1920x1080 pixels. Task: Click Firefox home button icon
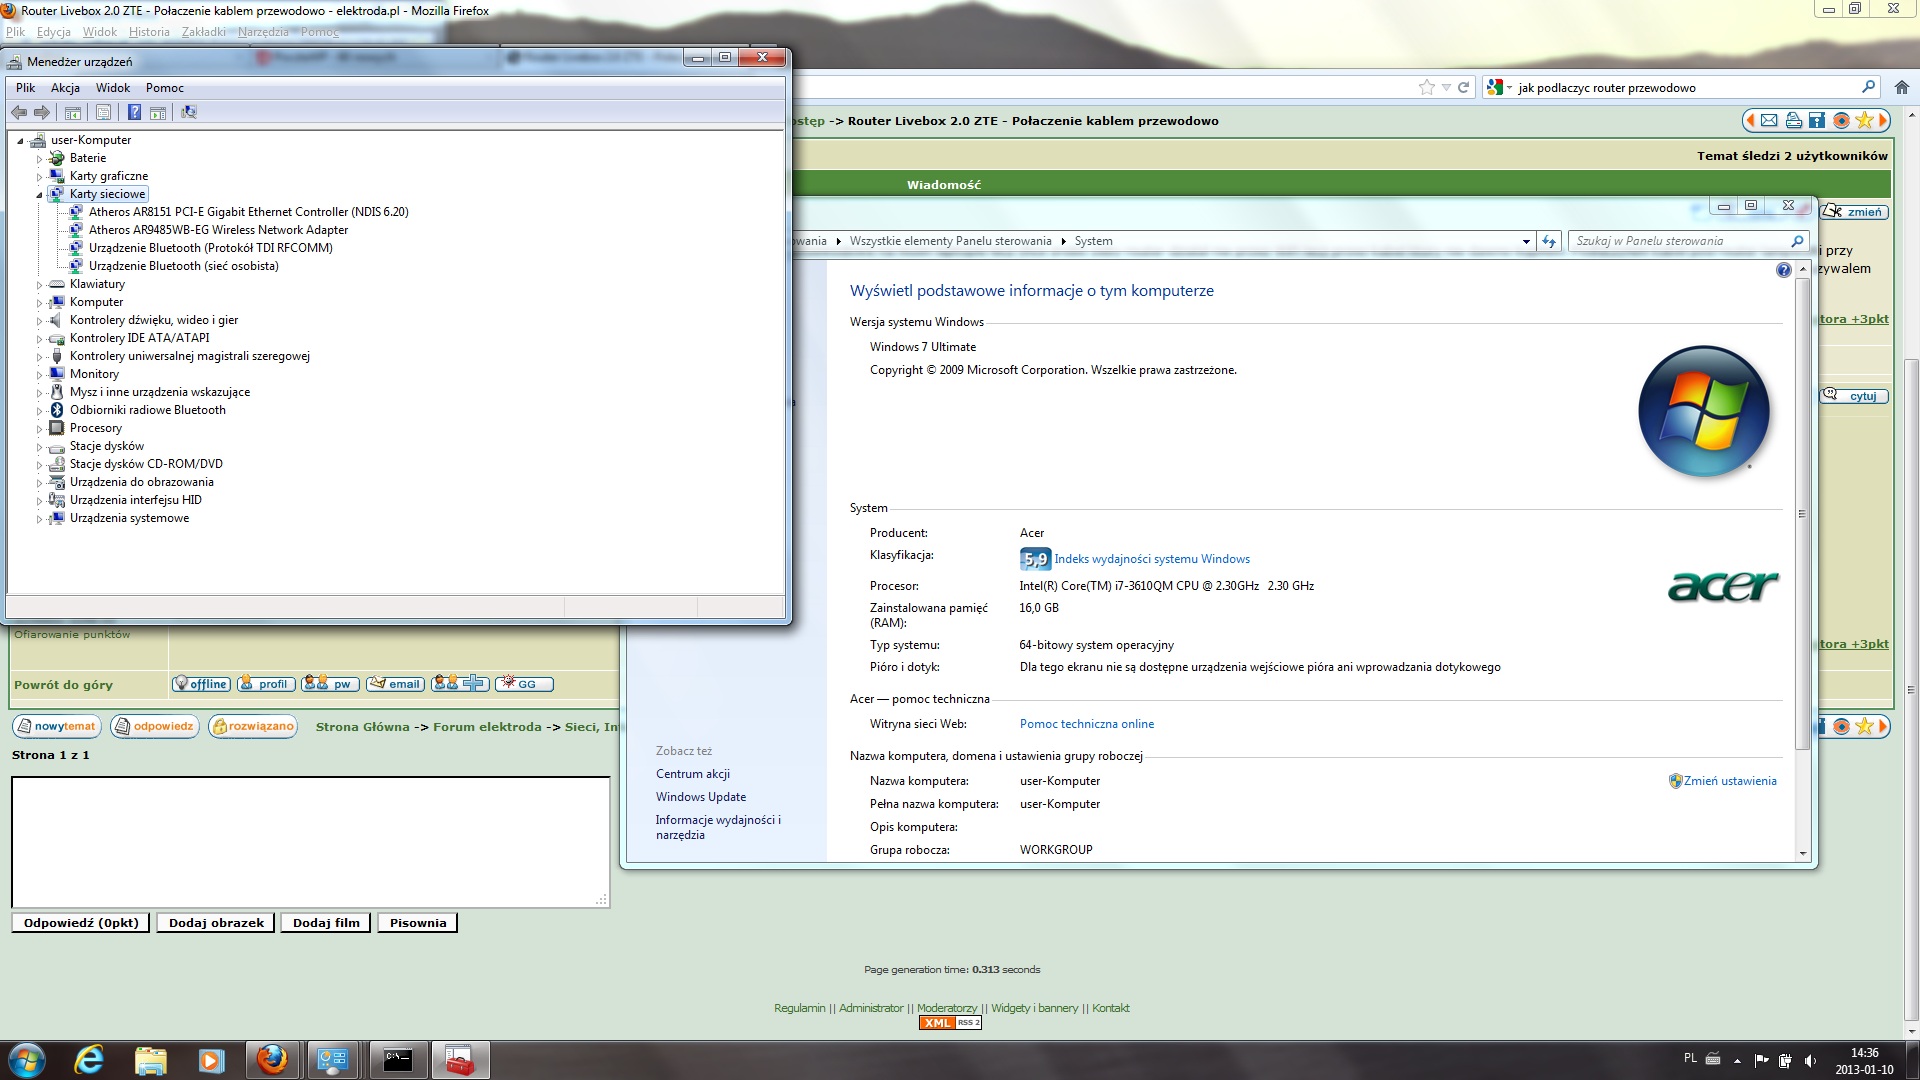pyautogui.click(x=1902, y=88)
